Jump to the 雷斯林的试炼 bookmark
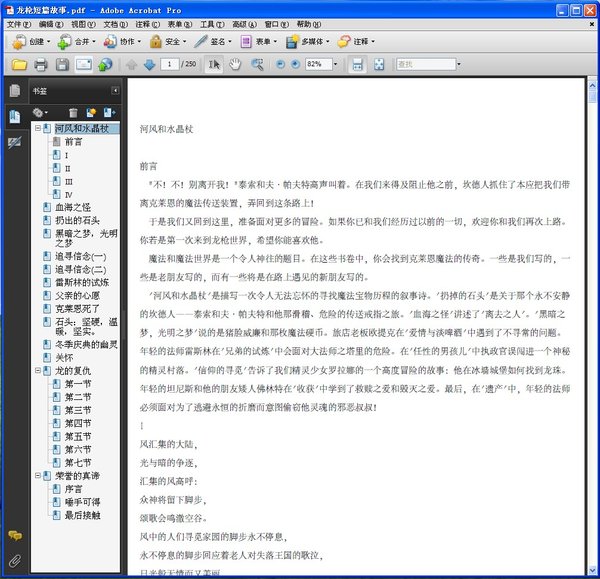The image size is (600, 579). [x=82, y=282]
